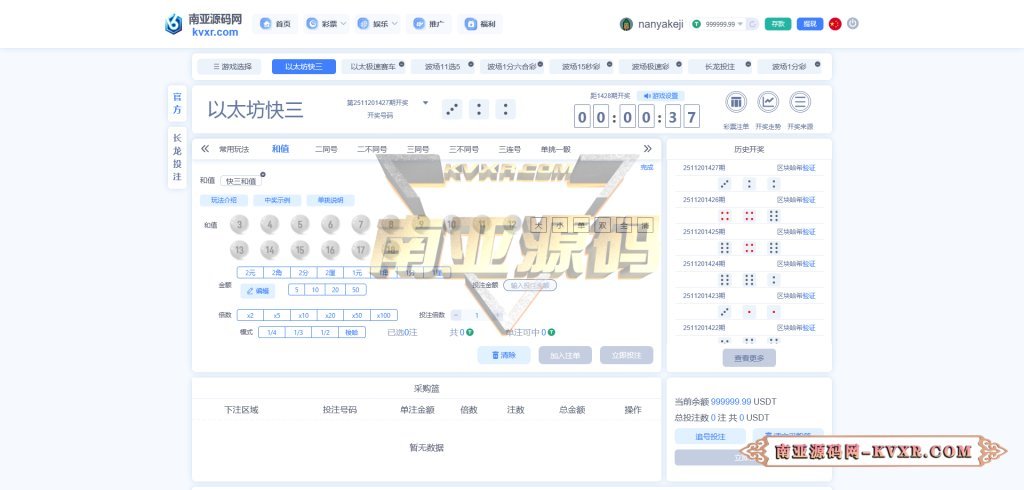The width and height of the screenshot is (1024, 490).
Task: Select the 快三和值 sub-play option
Action: (x=241, y=181)
